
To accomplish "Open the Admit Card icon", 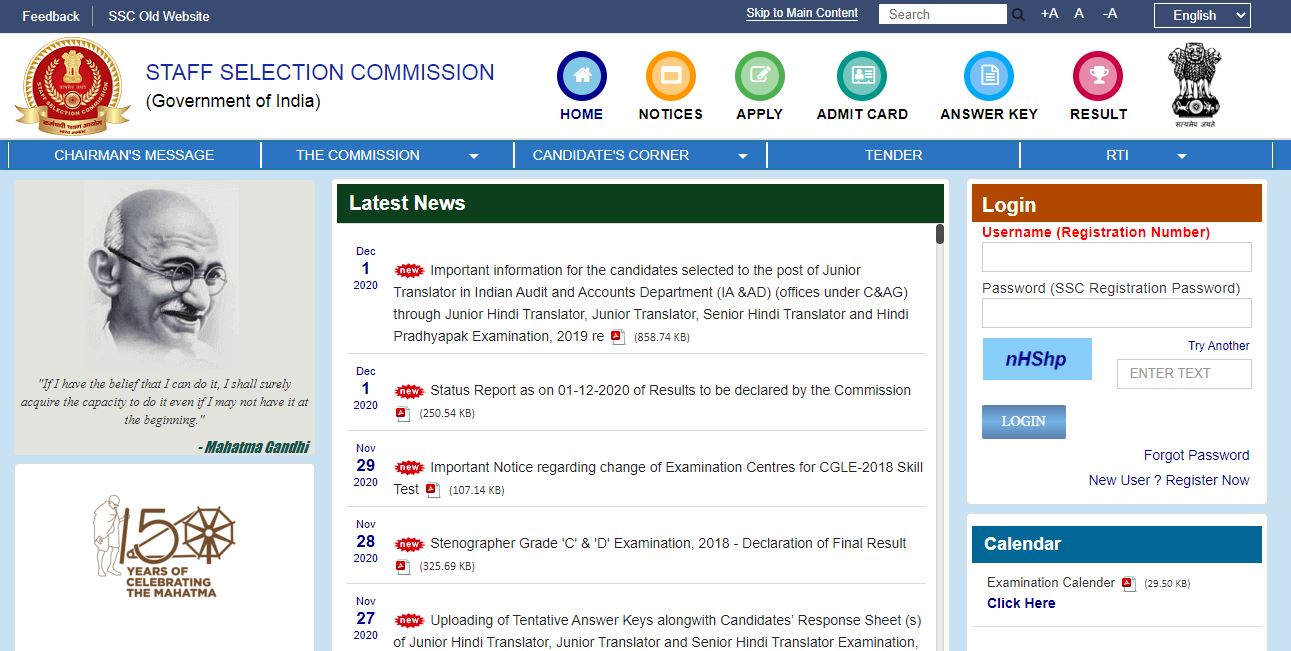I will click(862, 76).
